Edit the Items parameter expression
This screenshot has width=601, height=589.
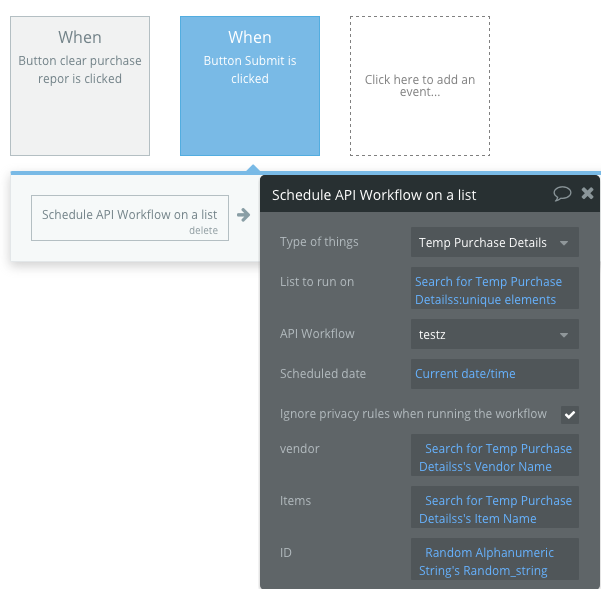(494, 509)
